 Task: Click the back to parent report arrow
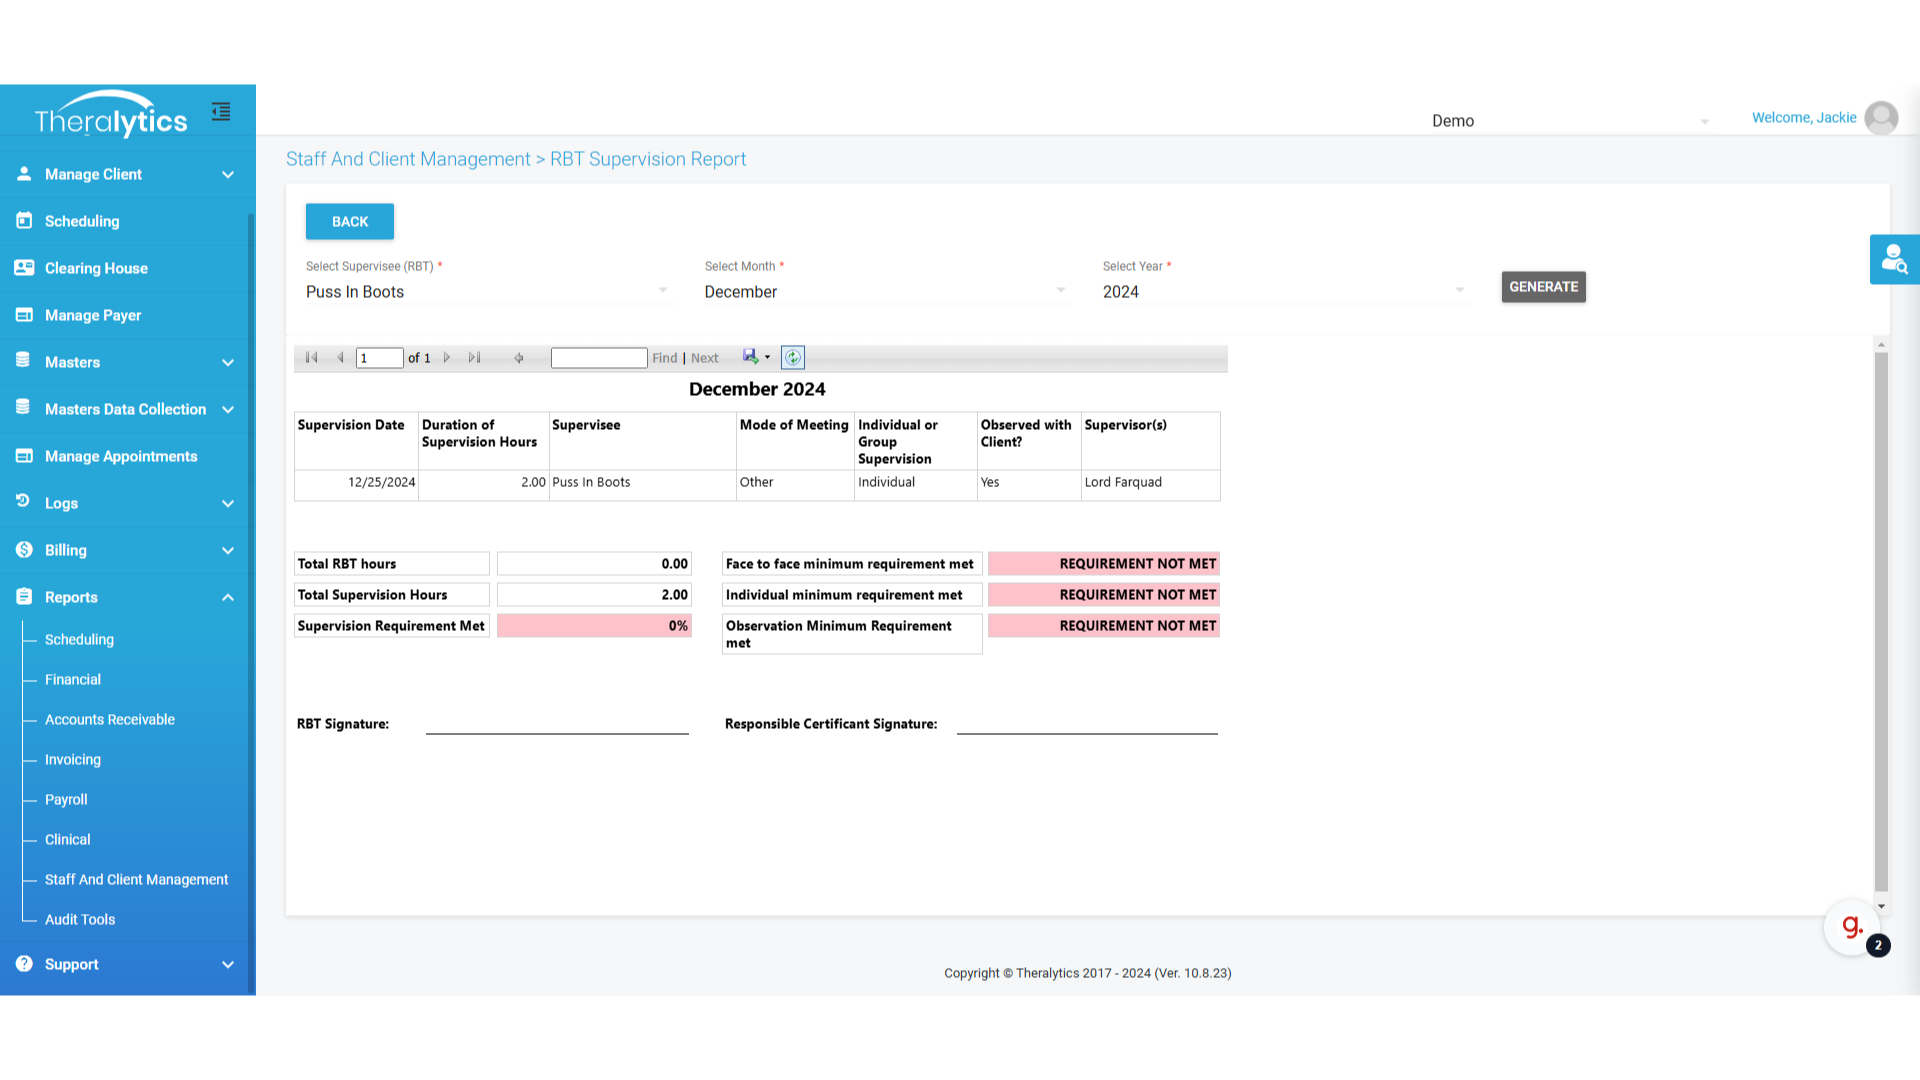pos(519,358)
